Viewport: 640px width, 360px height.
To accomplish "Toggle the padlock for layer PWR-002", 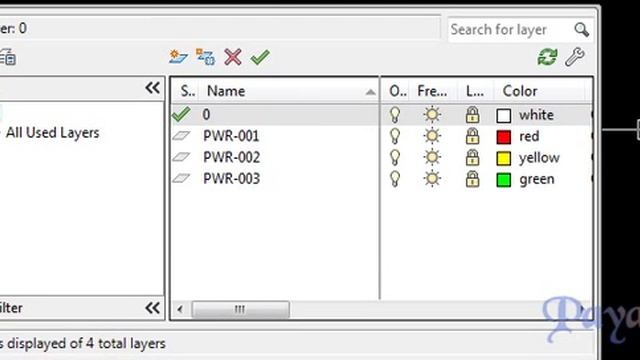I will click(x=473, y=158).
